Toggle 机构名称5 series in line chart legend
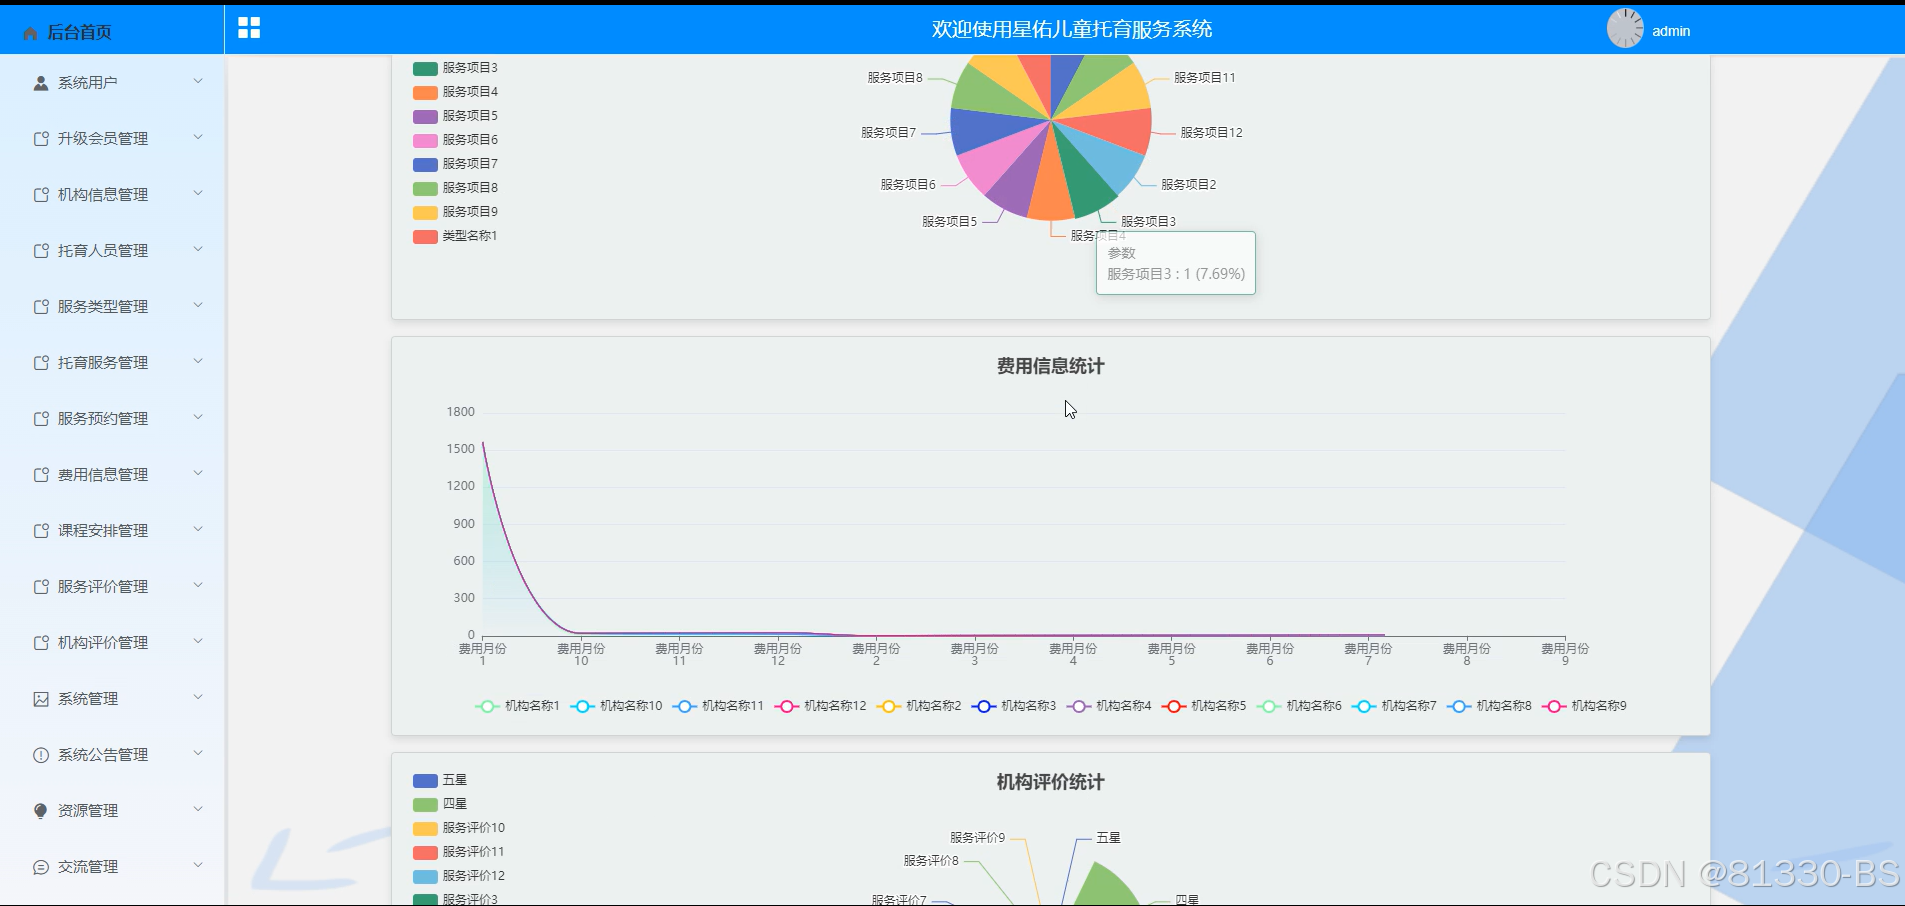The height and width of the screenshot is (906, 1905). coord(1204,706)
